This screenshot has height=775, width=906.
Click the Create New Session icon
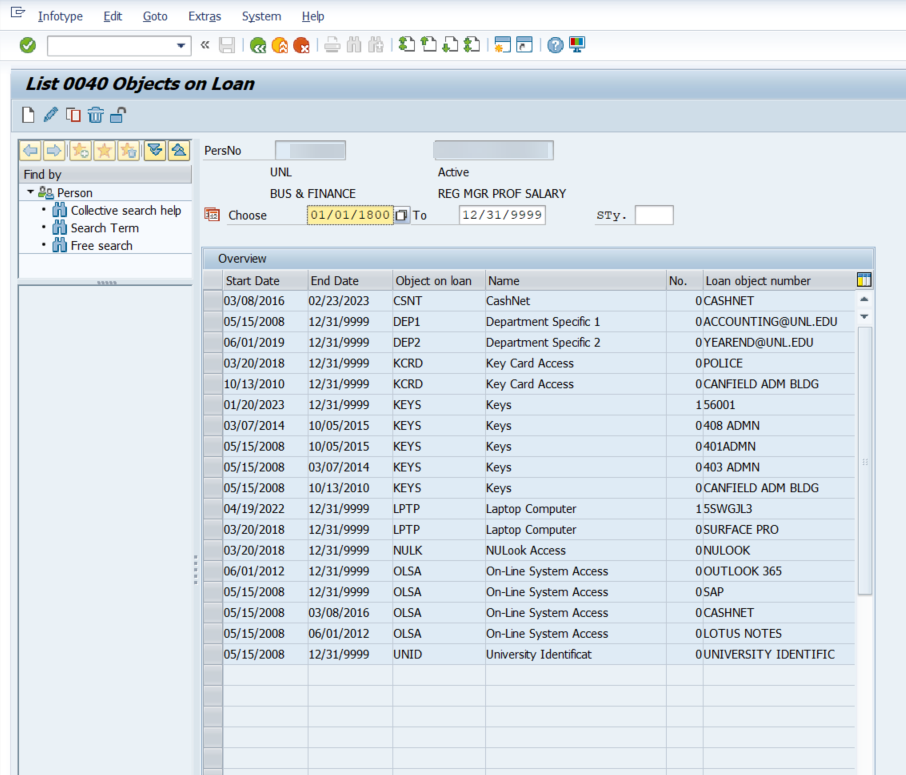click(503, 45)
